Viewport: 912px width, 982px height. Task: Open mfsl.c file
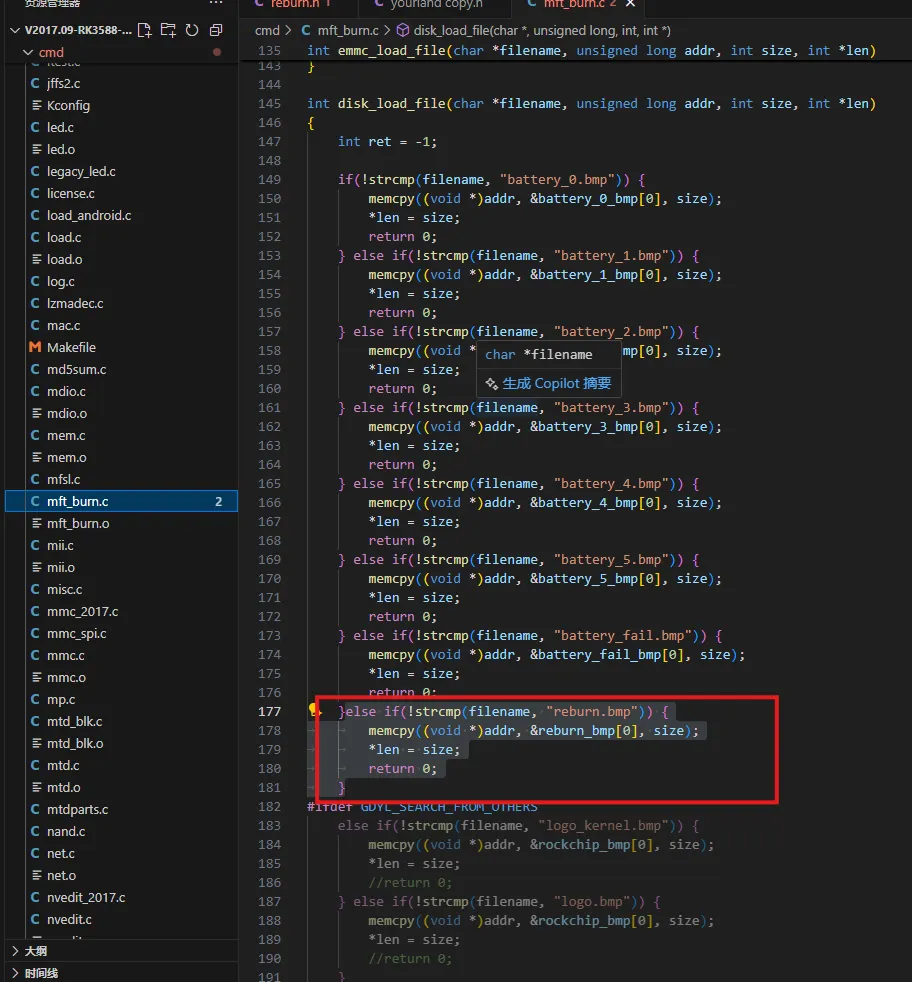tap(122, 479)
